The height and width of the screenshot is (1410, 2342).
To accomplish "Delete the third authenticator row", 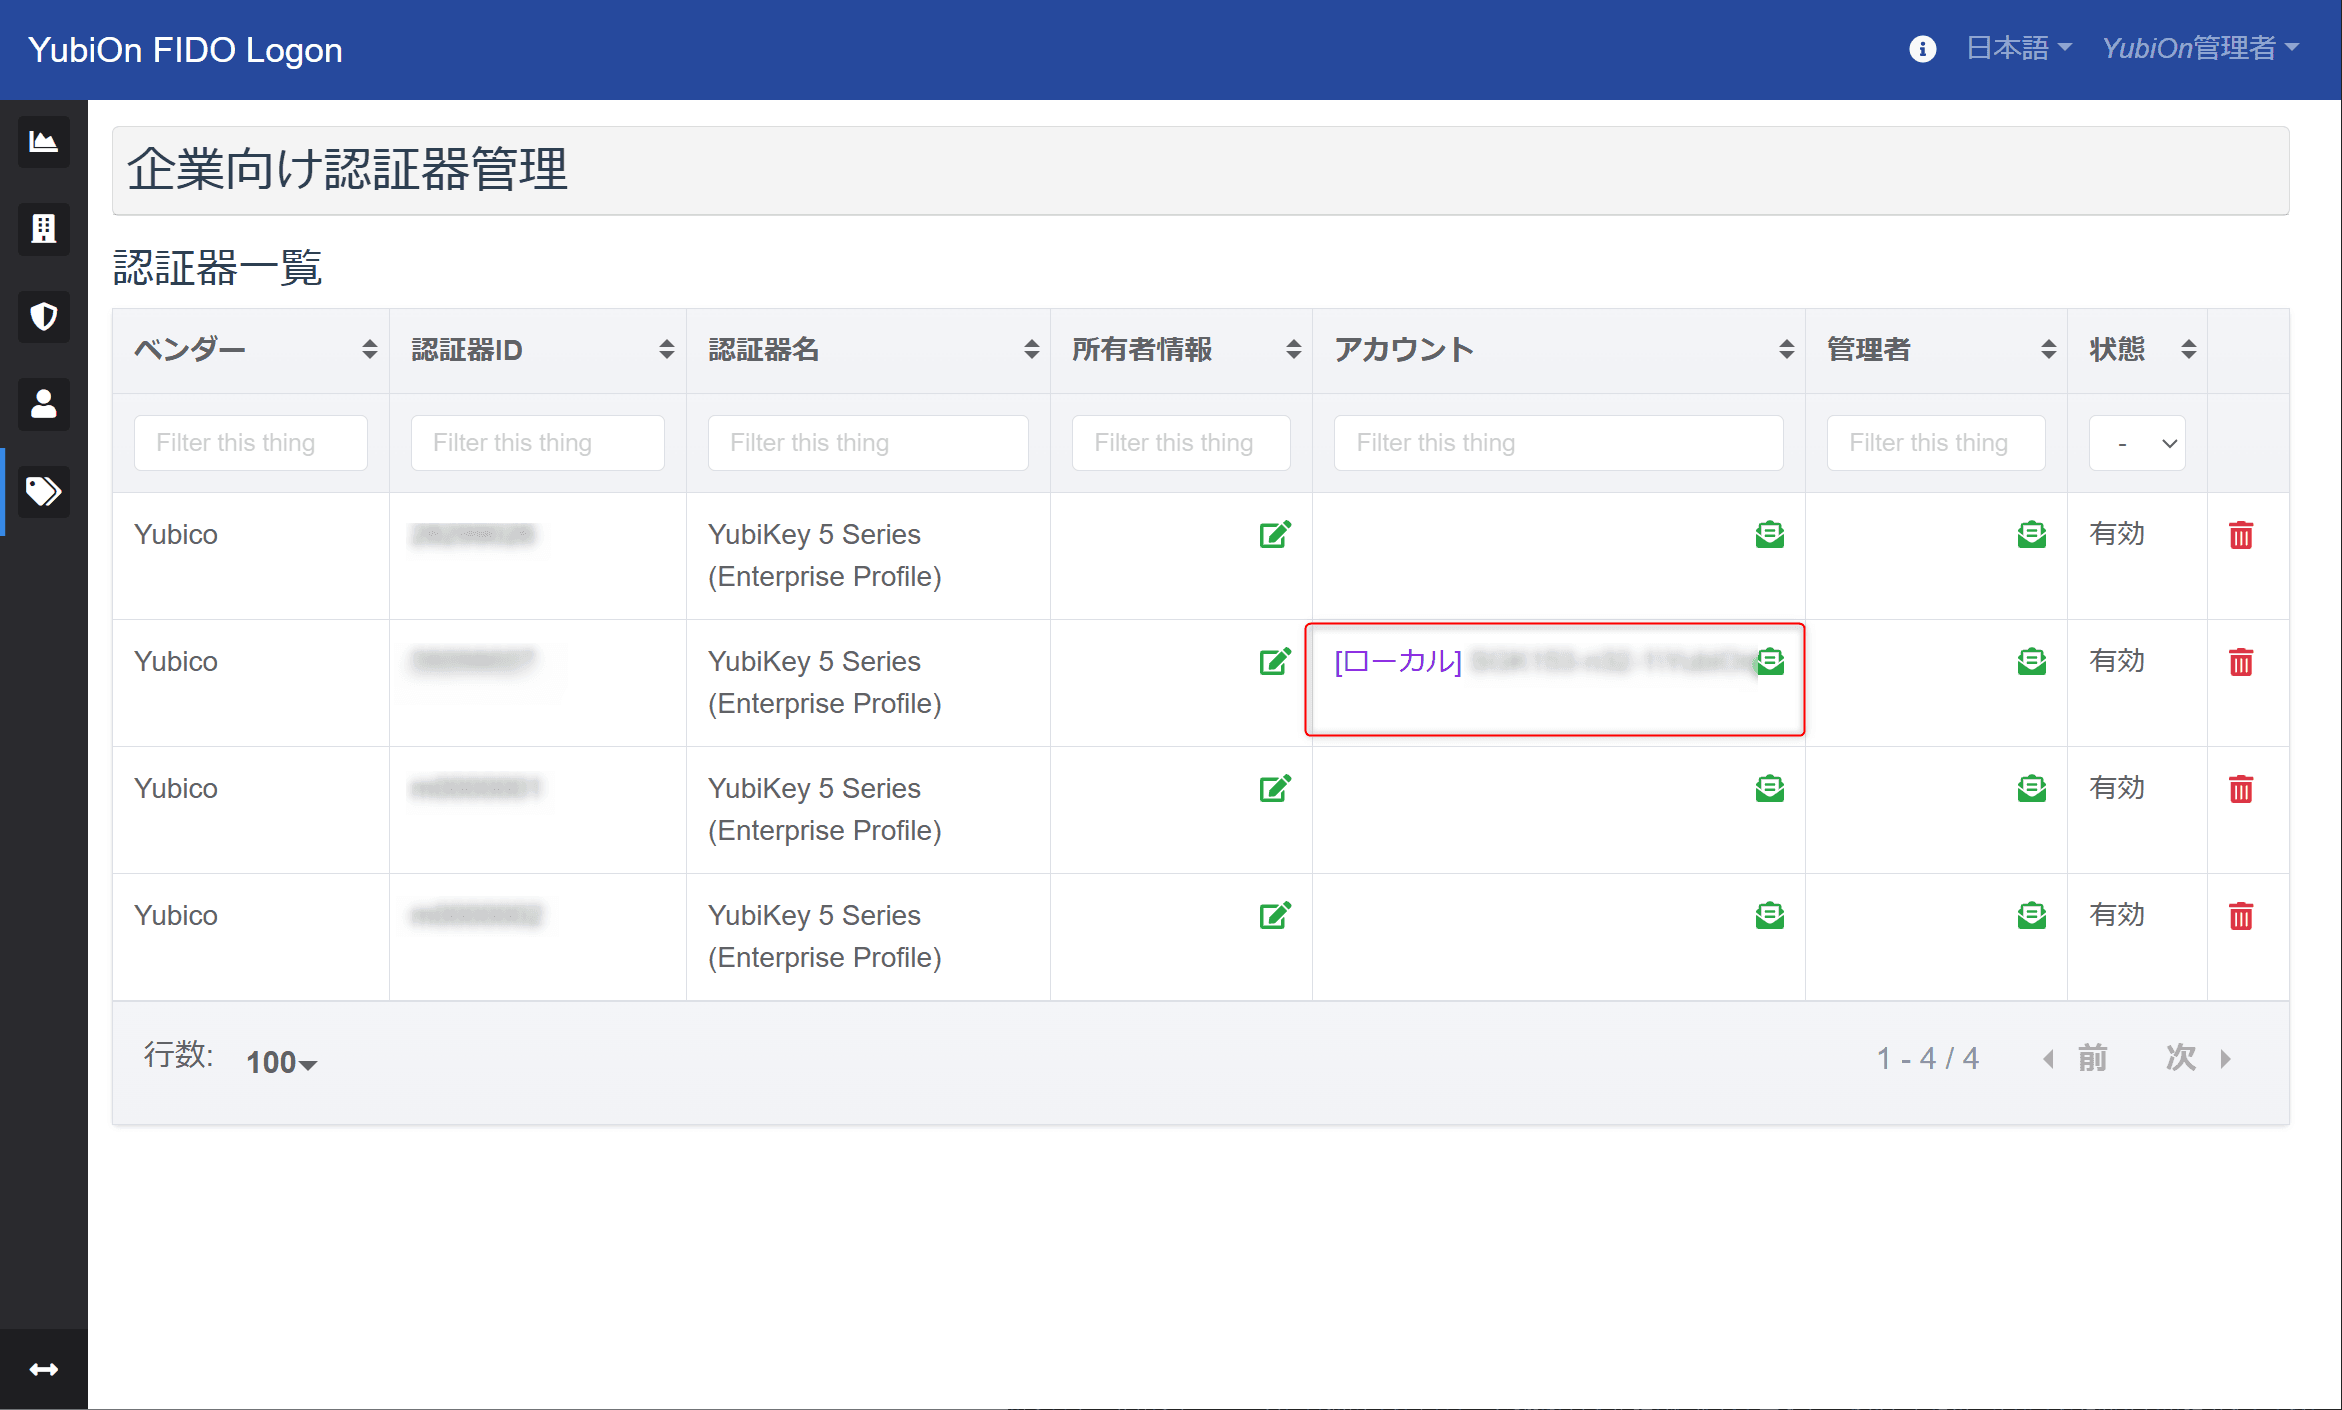I will click(x=2241, y=789).
